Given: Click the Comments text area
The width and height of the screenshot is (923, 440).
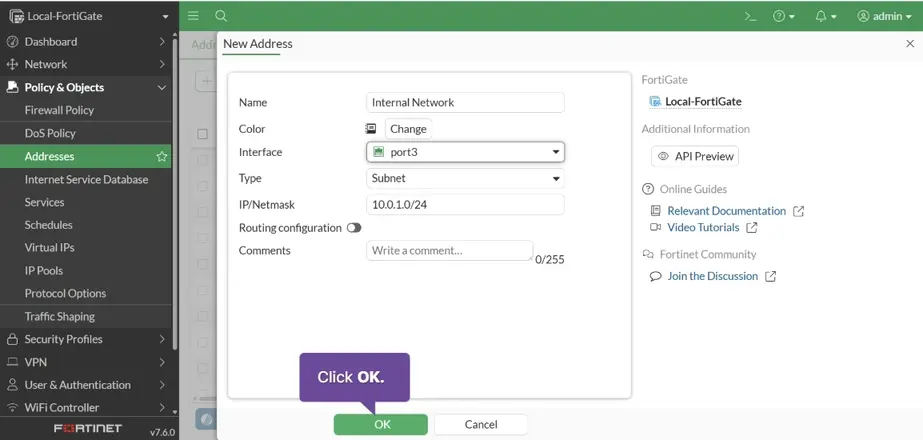Looking at the screenshot, I should [x=450, y=250].
